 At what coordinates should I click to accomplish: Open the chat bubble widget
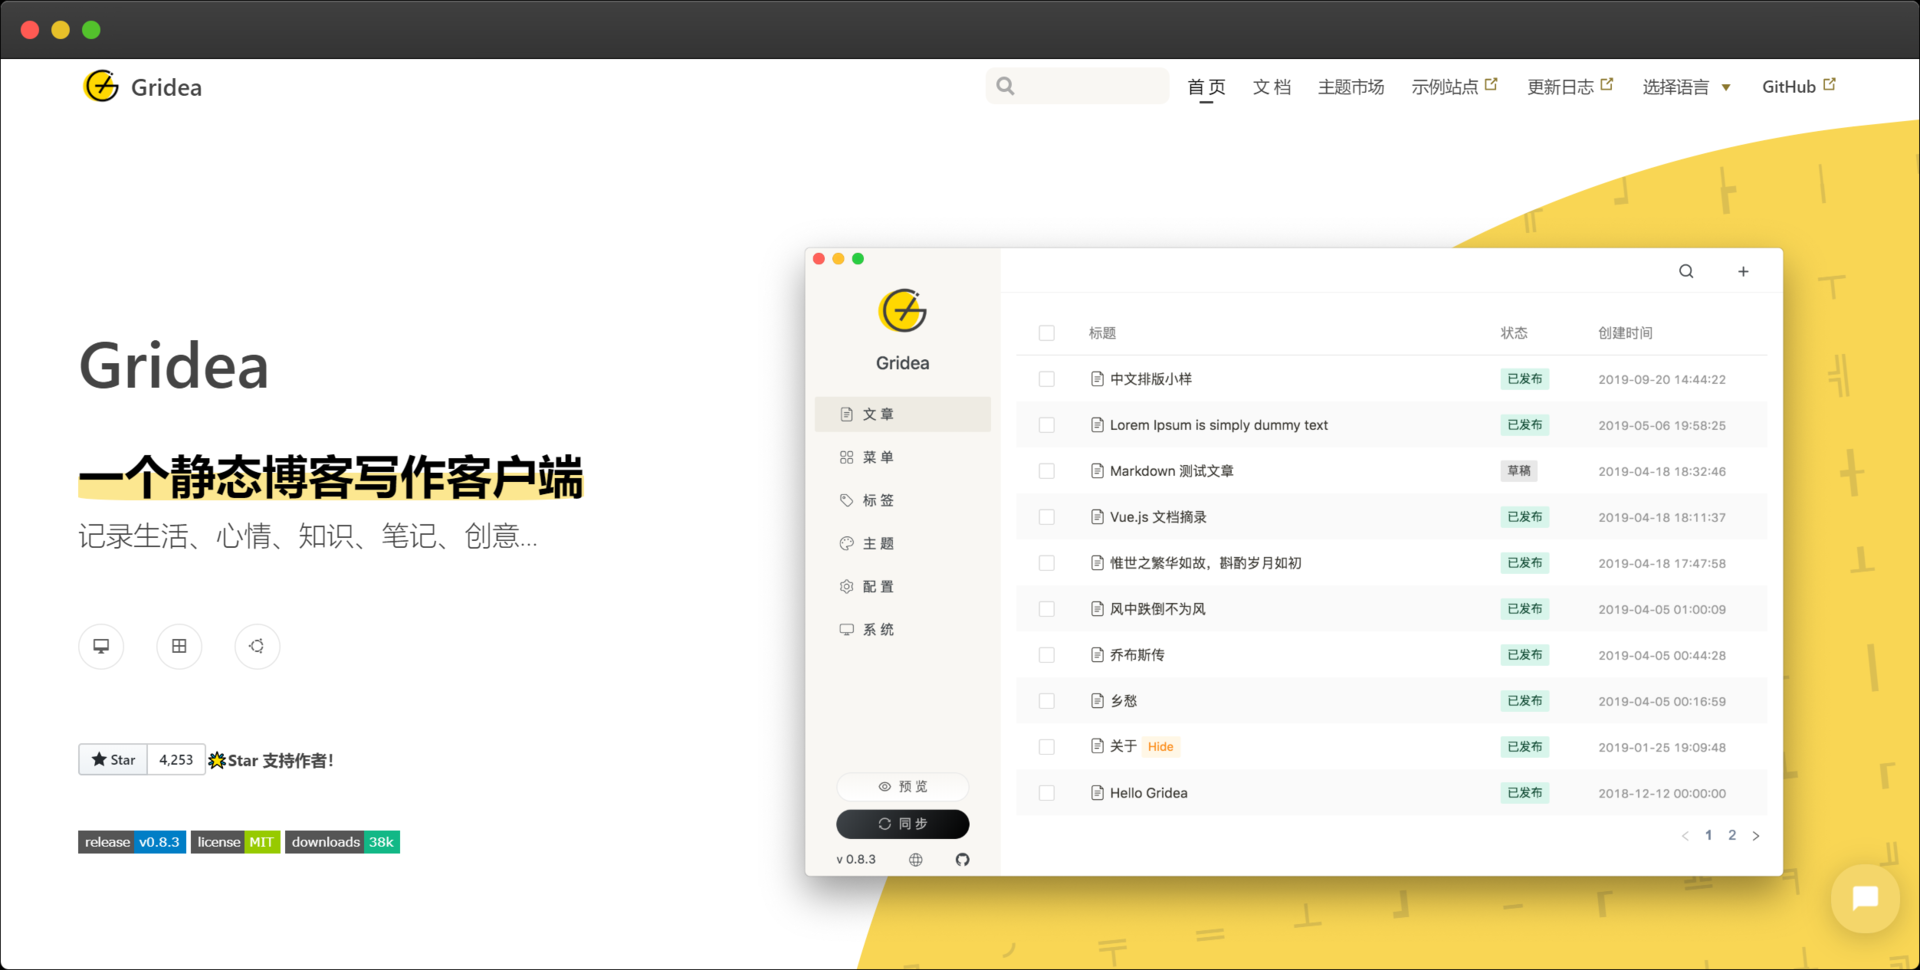[x=1865, y=898]
